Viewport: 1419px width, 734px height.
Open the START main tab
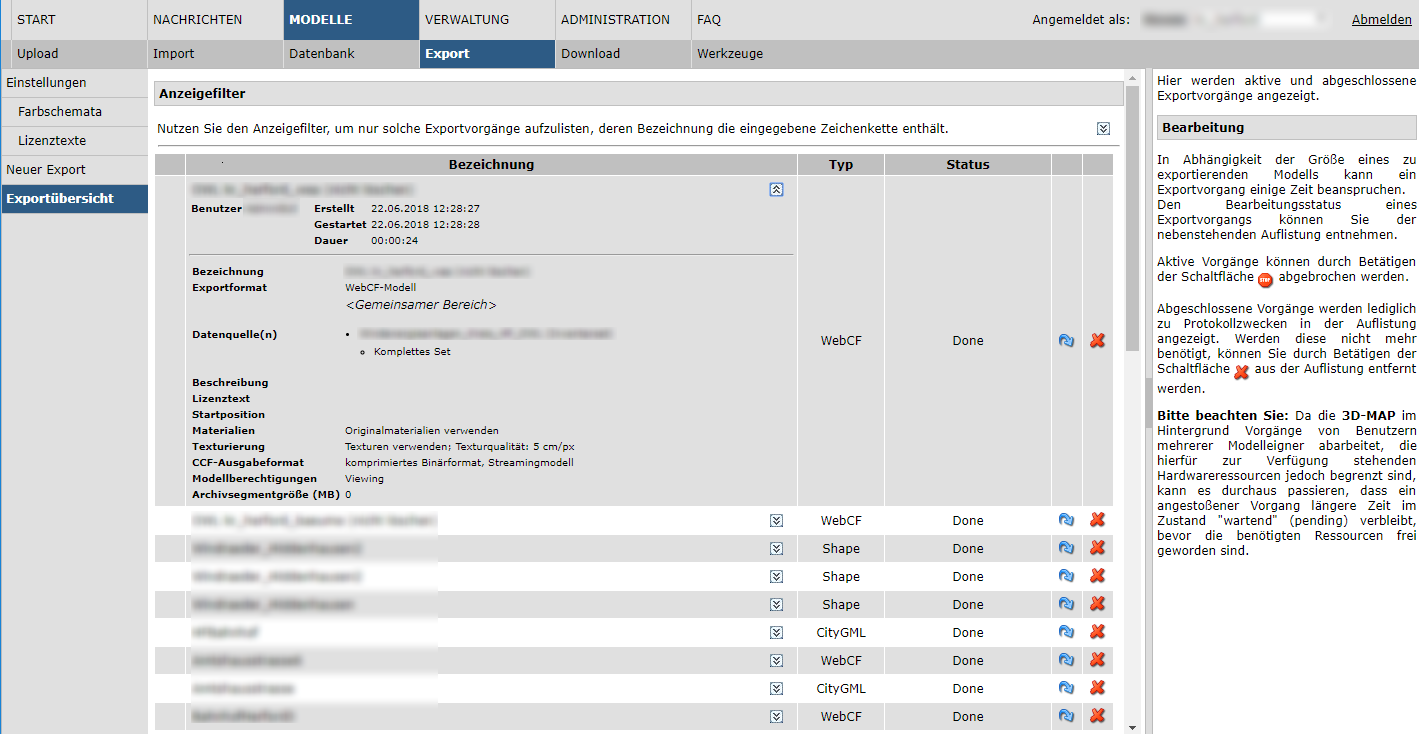79,20
